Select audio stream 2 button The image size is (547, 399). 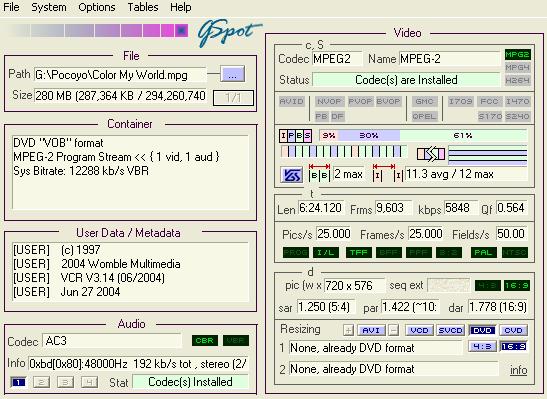coord(41,382)
